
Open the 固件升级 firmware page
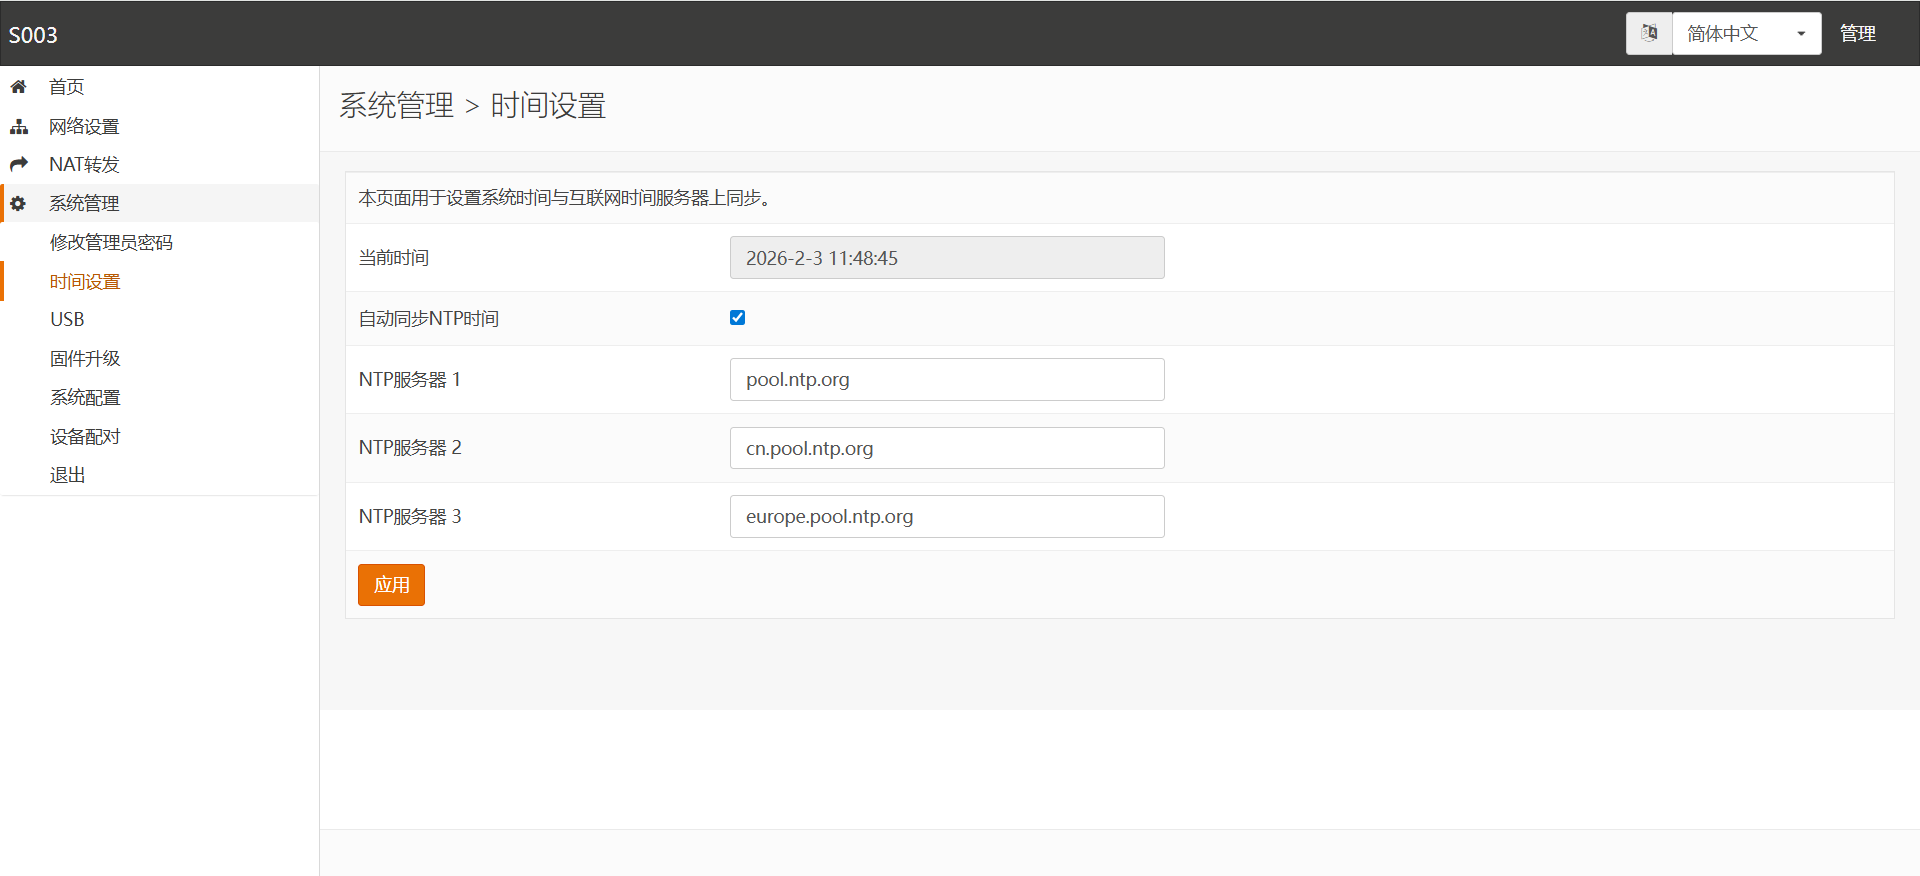pyautogui.click(x=85, y=358)
